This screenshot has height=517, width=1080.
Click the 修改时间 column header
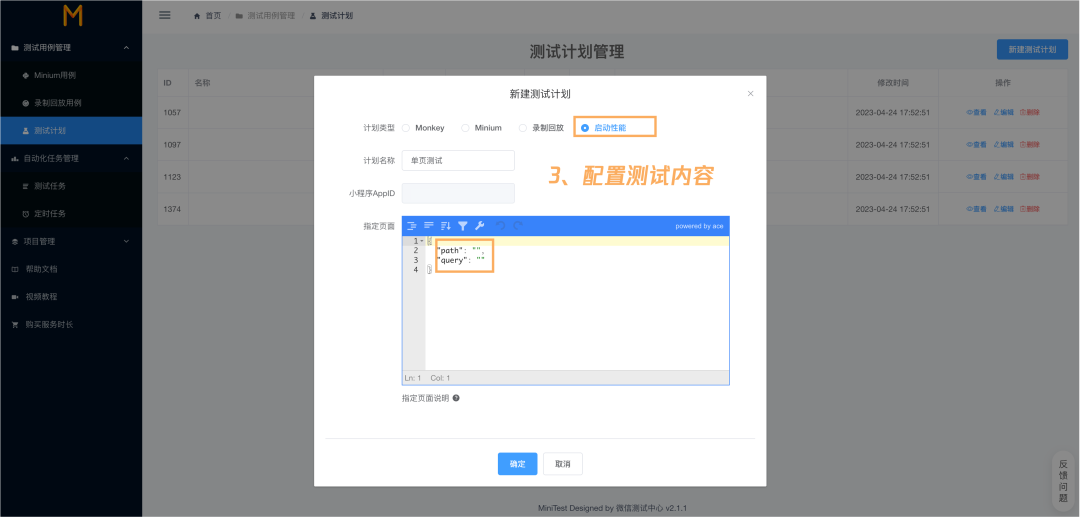coord(893,83)
